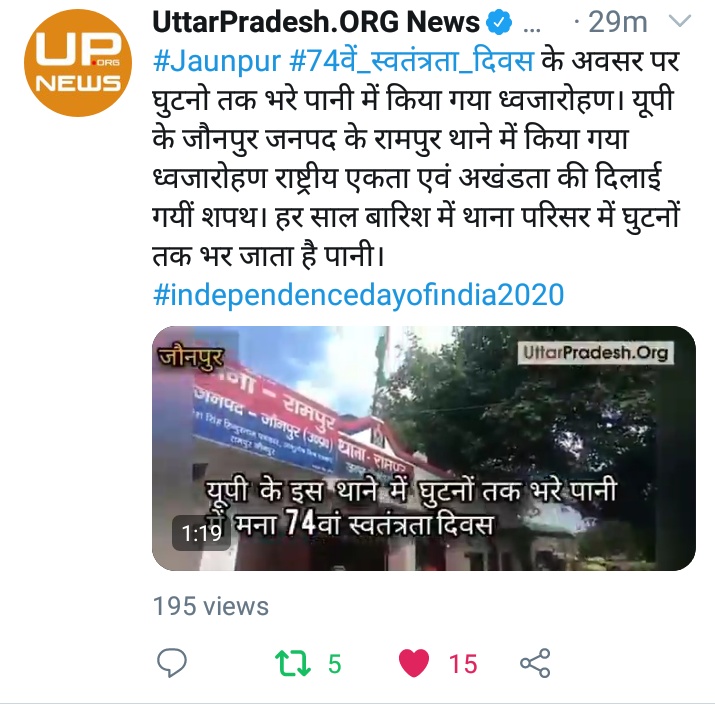Click the retweet count of 5

[x=335, y=664]
